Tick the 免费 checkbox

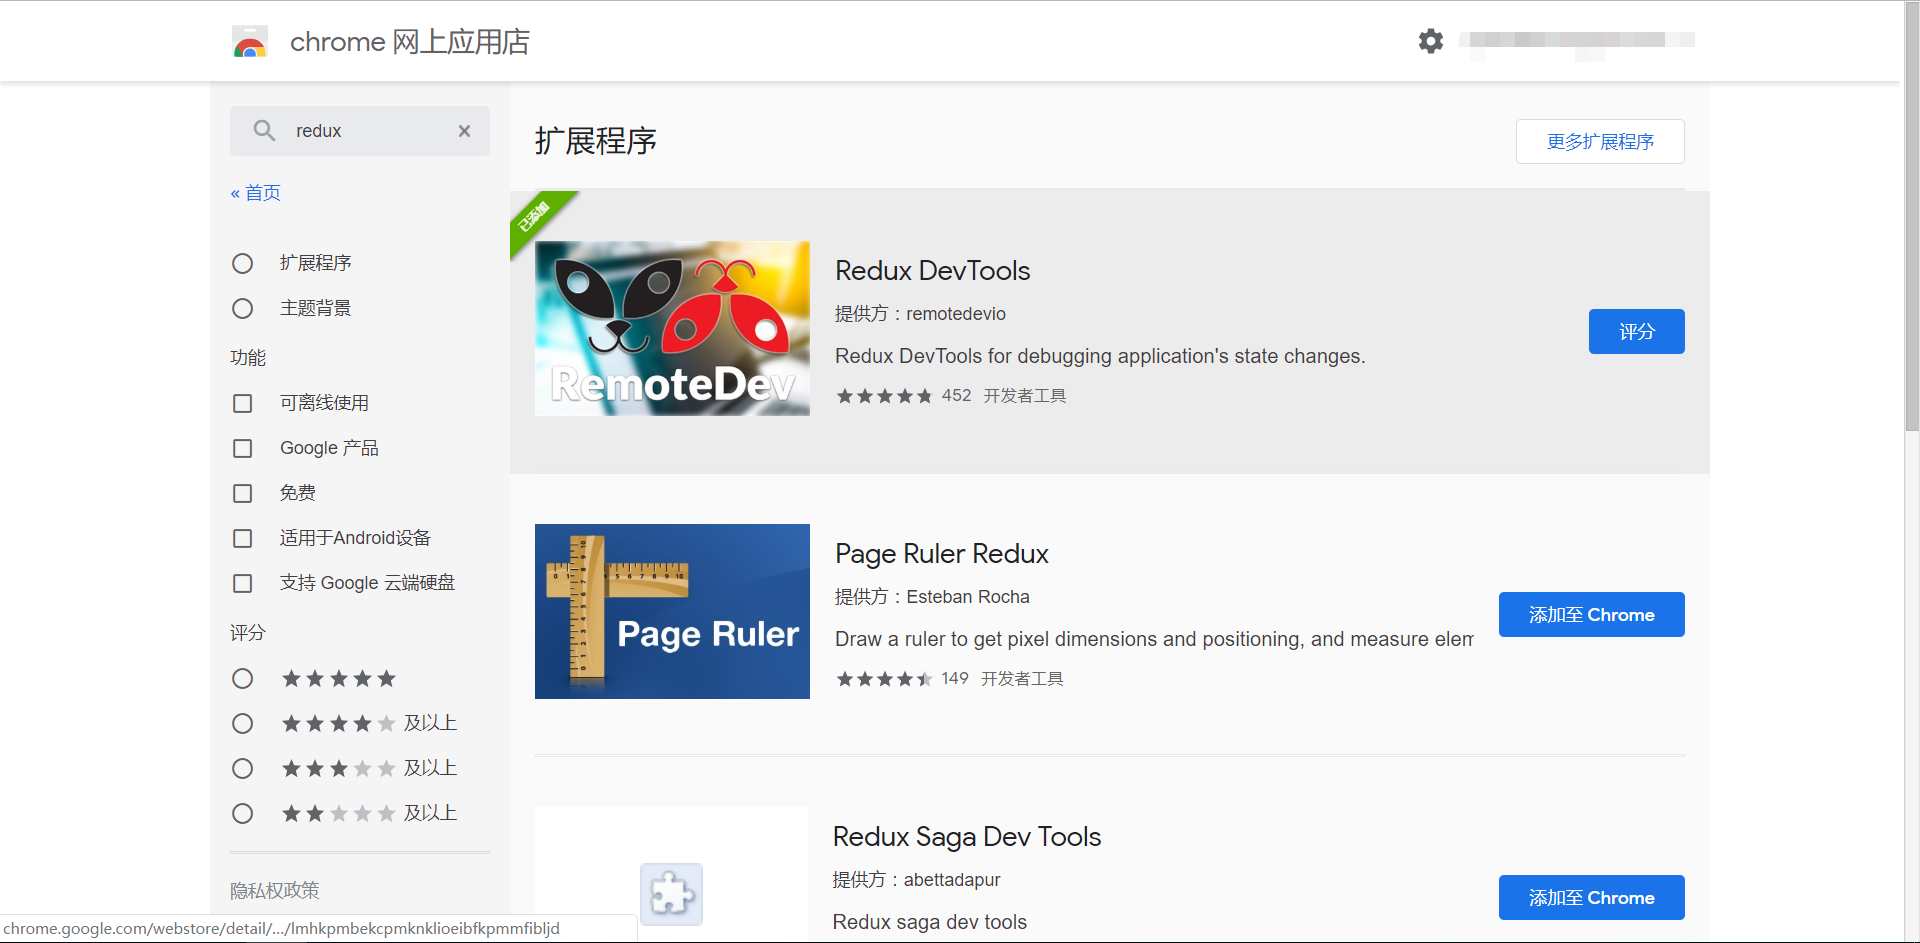pyautogui.click(x=243, y=493)
